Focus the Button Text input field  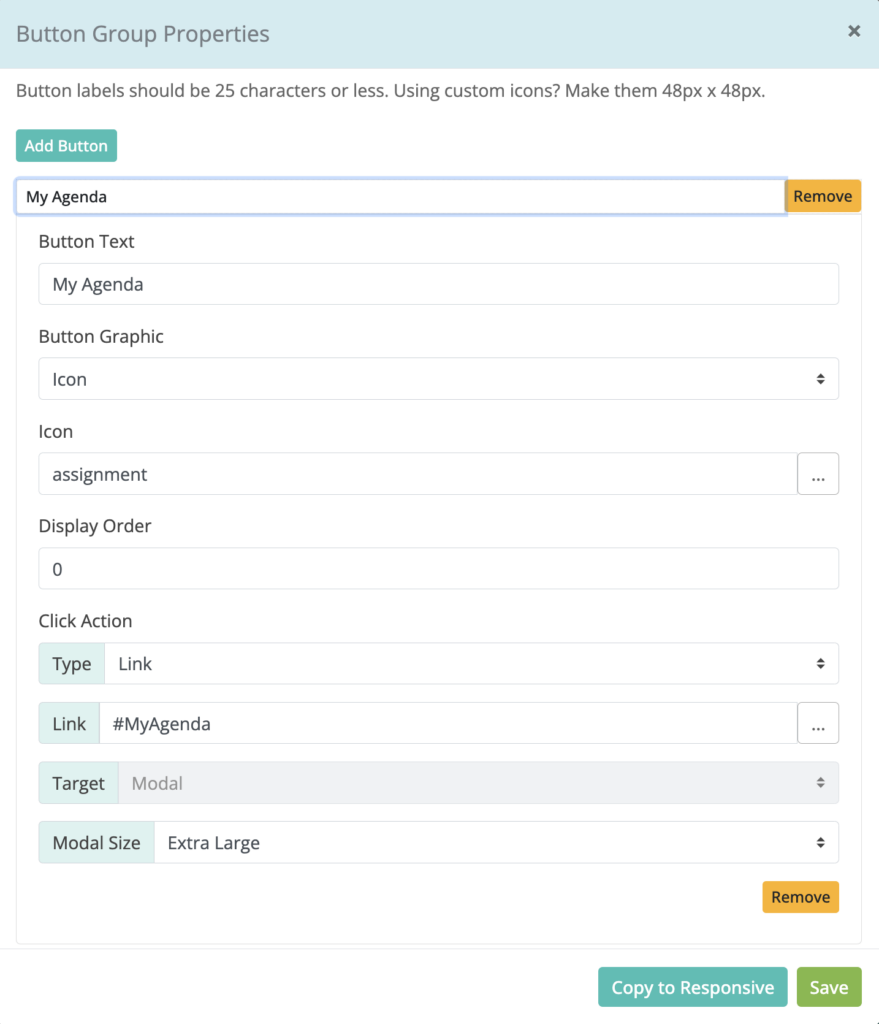tap(438, 284)
